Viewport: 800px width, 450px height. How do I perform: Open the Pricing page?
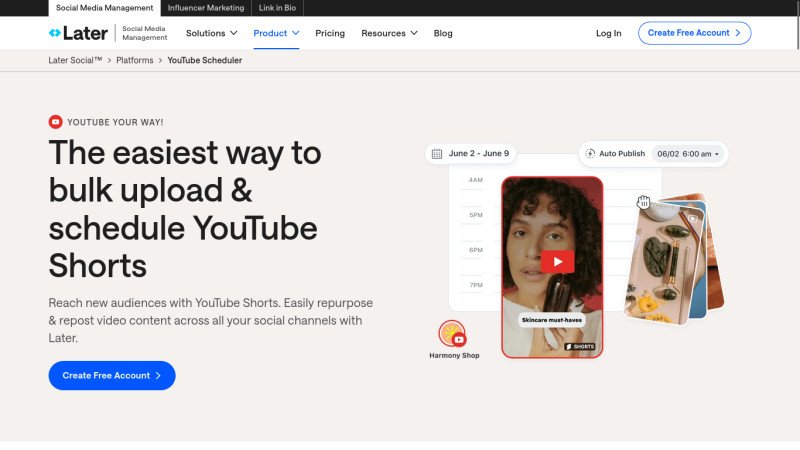[x=330, y=33]
